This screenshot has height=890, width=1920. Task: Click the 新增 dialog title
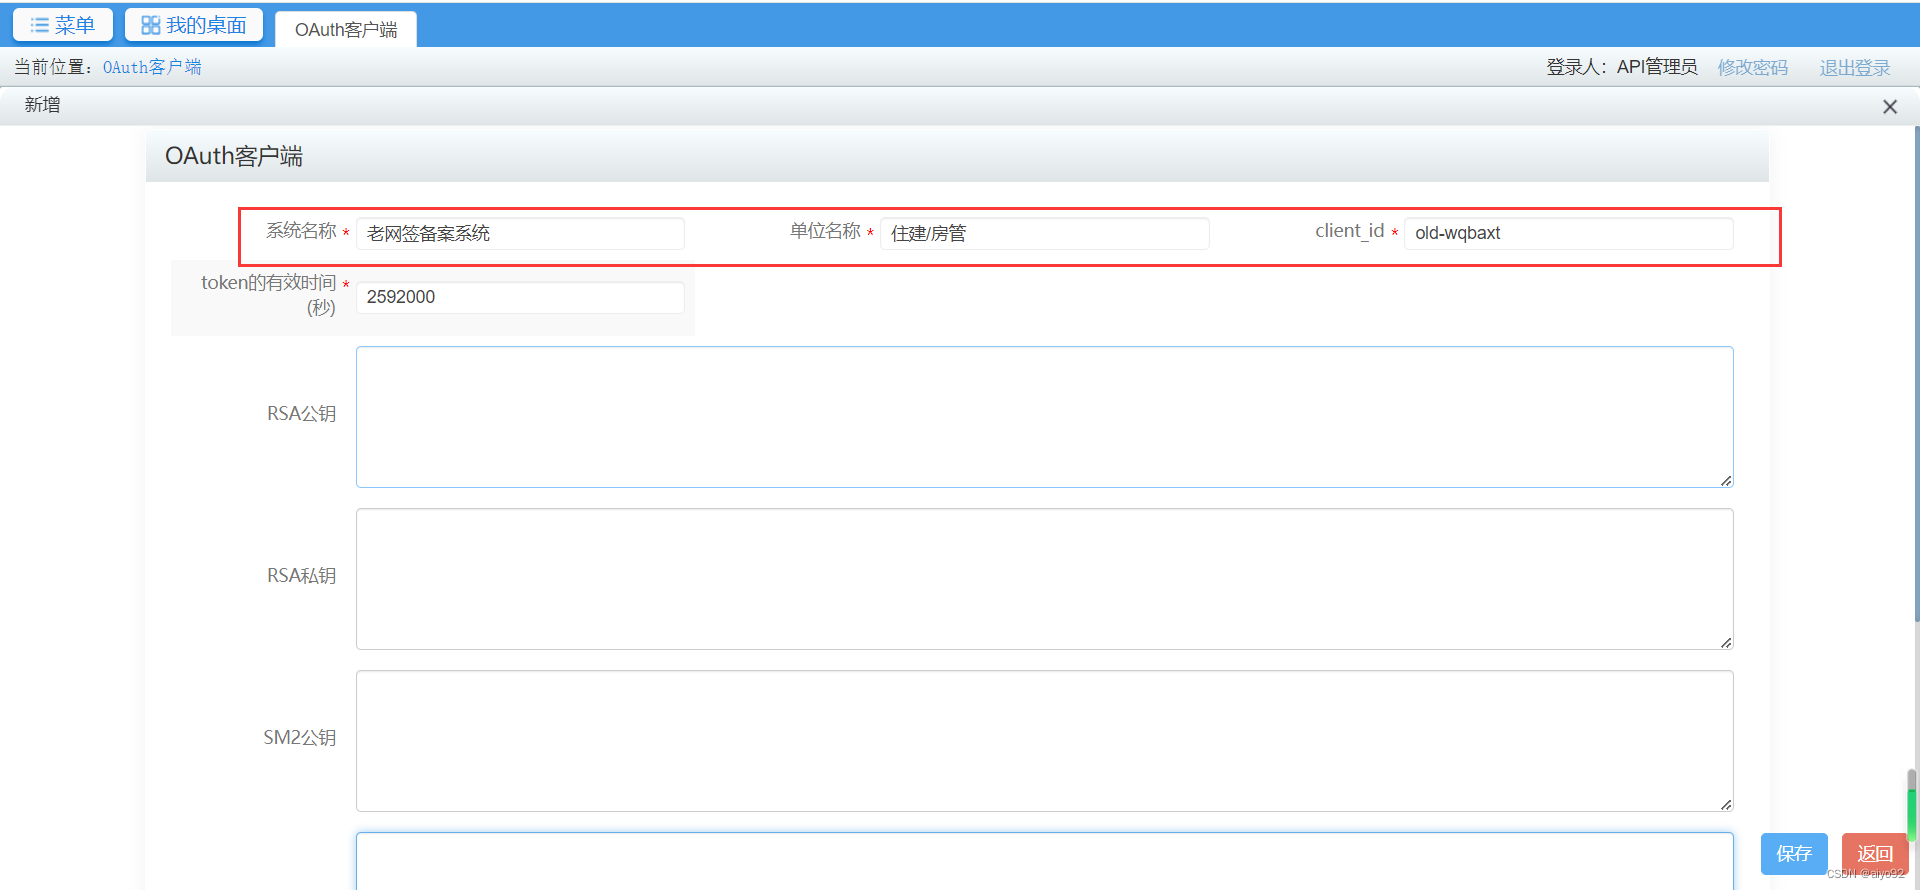pos(42,105)
